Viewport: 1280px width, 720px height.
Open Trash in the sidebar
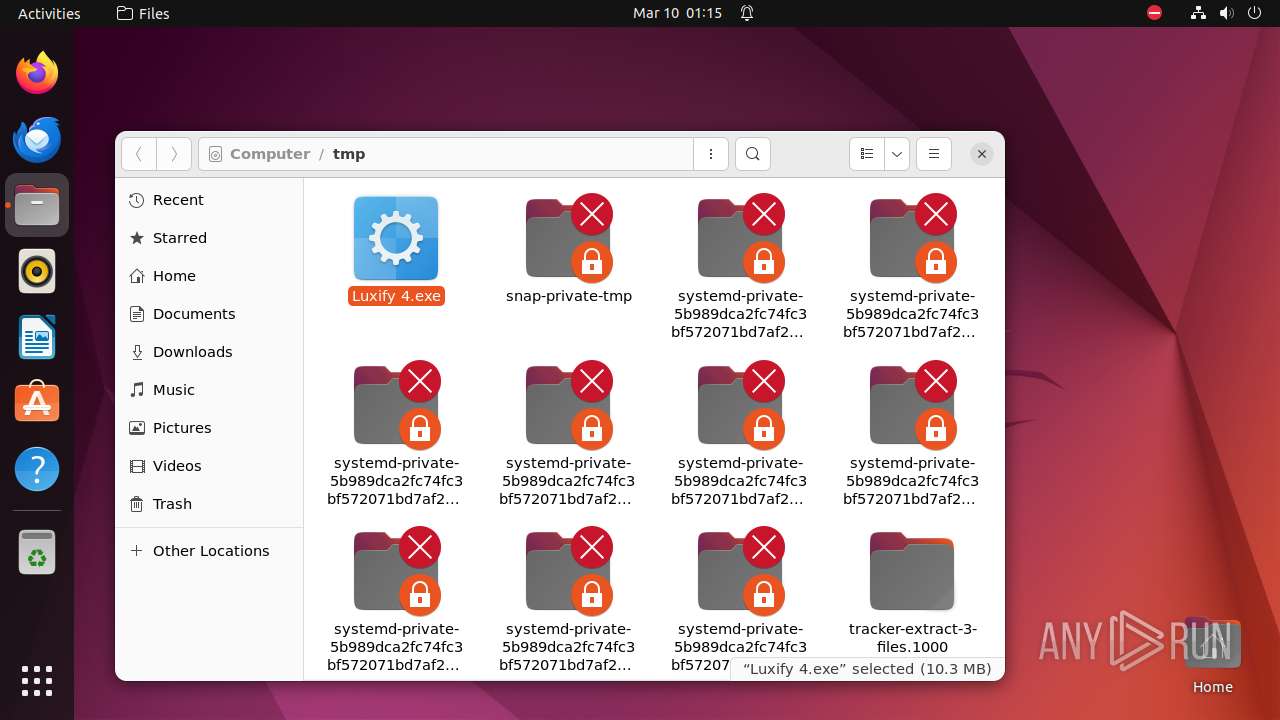click(x=209, y=504)
